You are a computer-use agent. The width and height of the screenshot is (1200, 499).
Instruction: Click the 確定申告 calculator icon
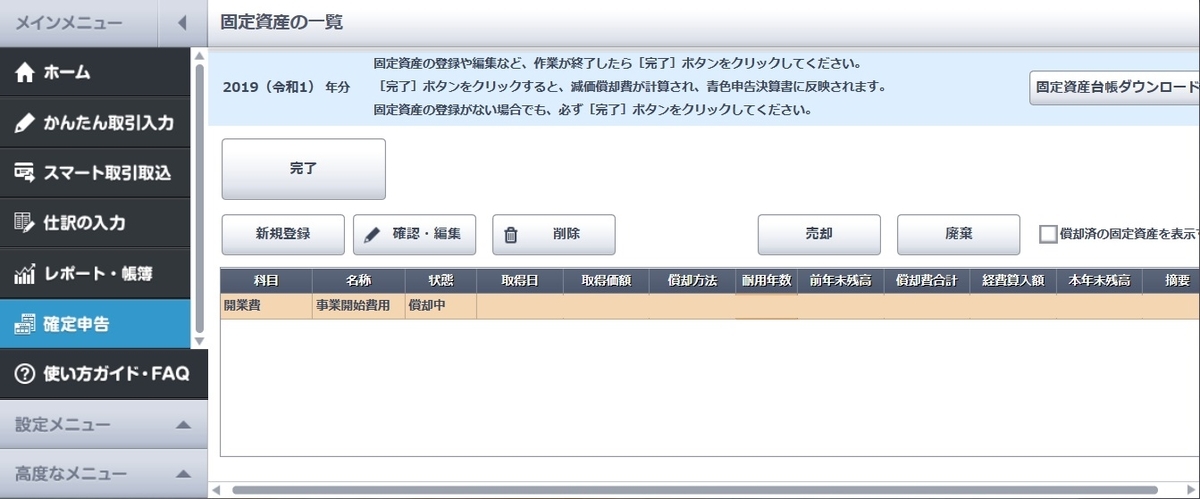point(25,324)
